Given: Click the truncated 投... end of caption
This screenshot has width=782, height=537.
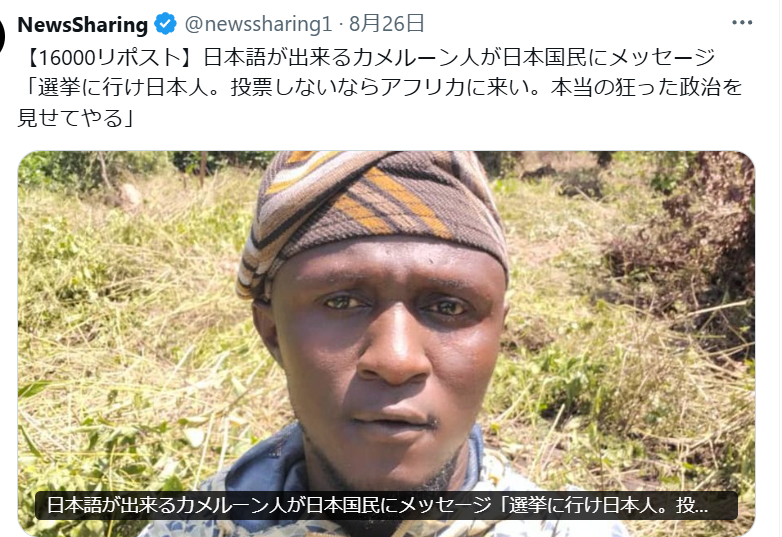Looking at the screenshot, I should (692, 506).
